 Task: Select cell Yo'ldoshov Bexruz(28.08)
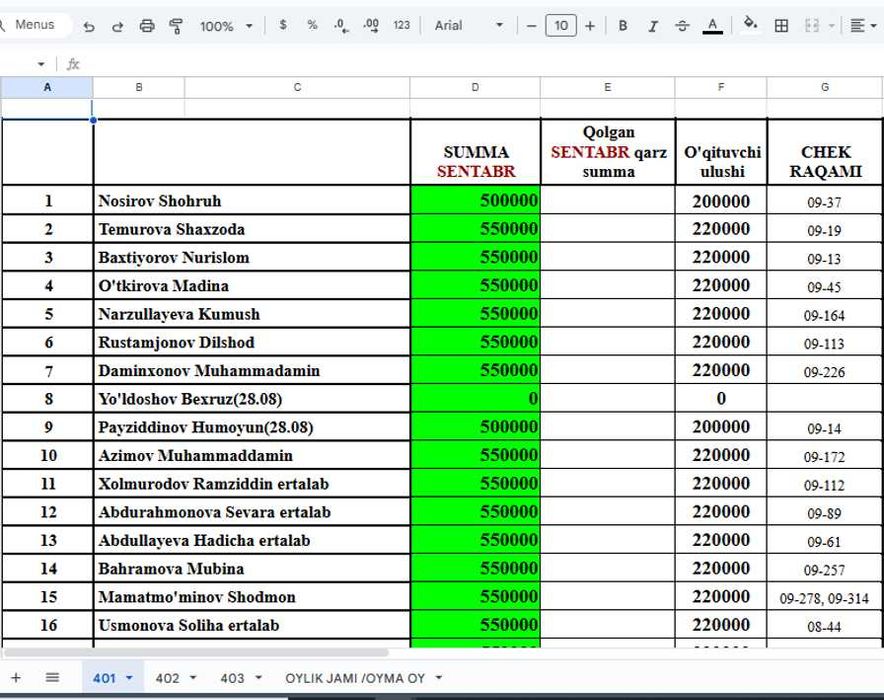[252, 398]
